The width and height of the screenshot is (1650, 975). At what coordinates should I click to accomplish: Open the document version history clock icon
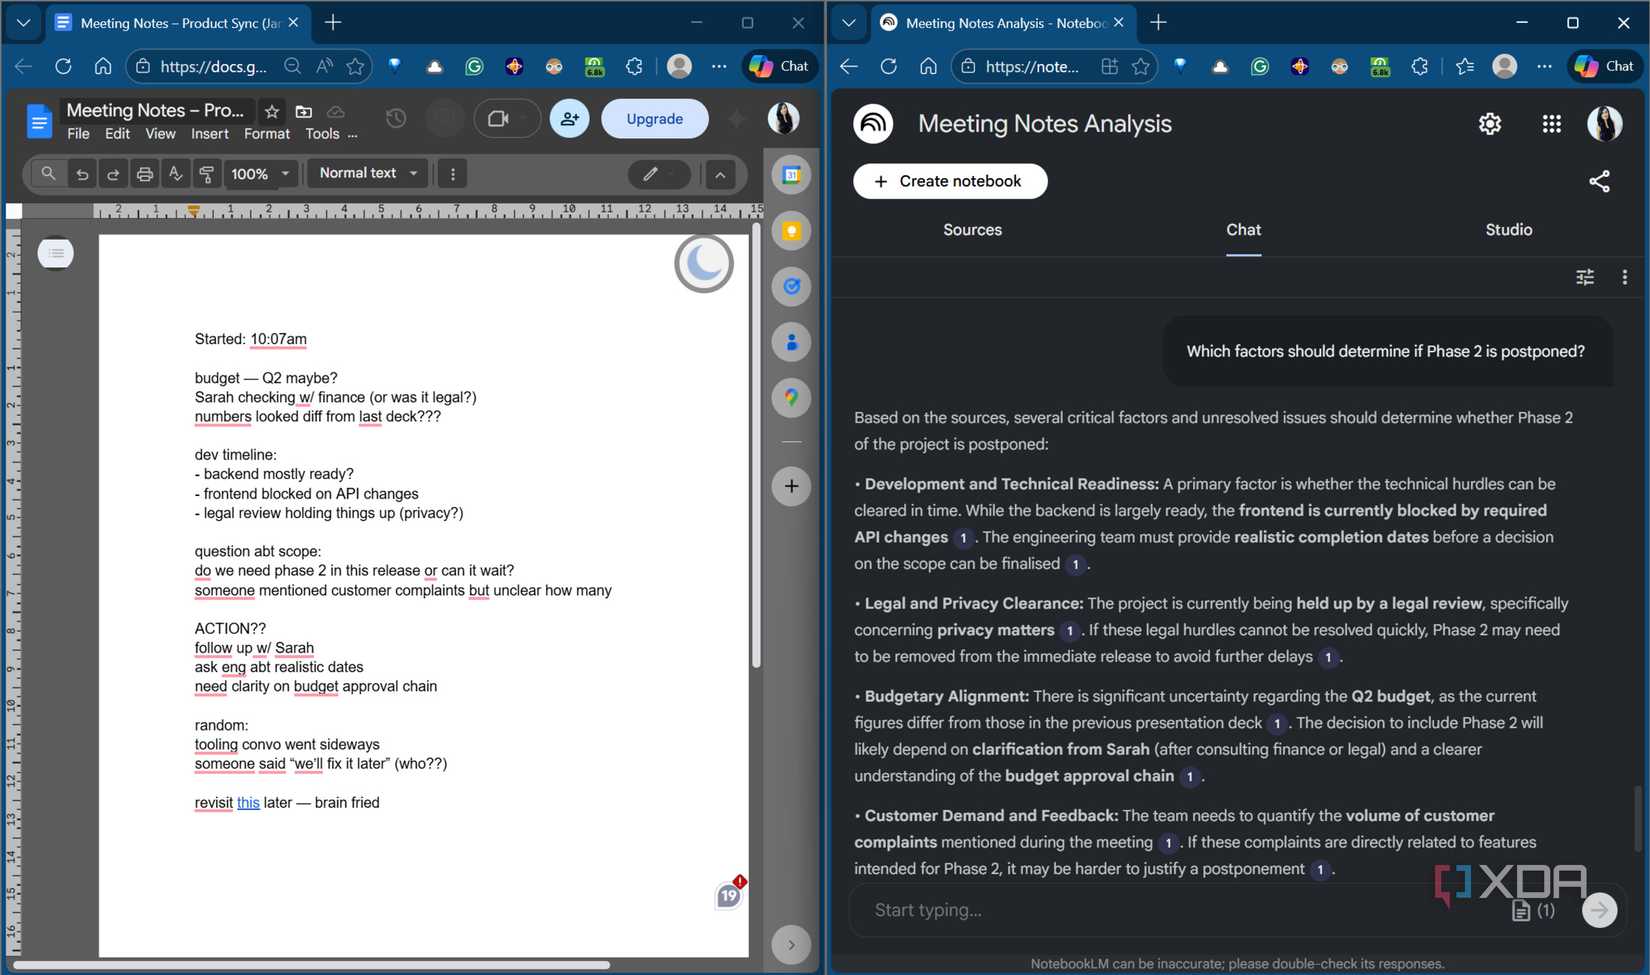(396, 118)
